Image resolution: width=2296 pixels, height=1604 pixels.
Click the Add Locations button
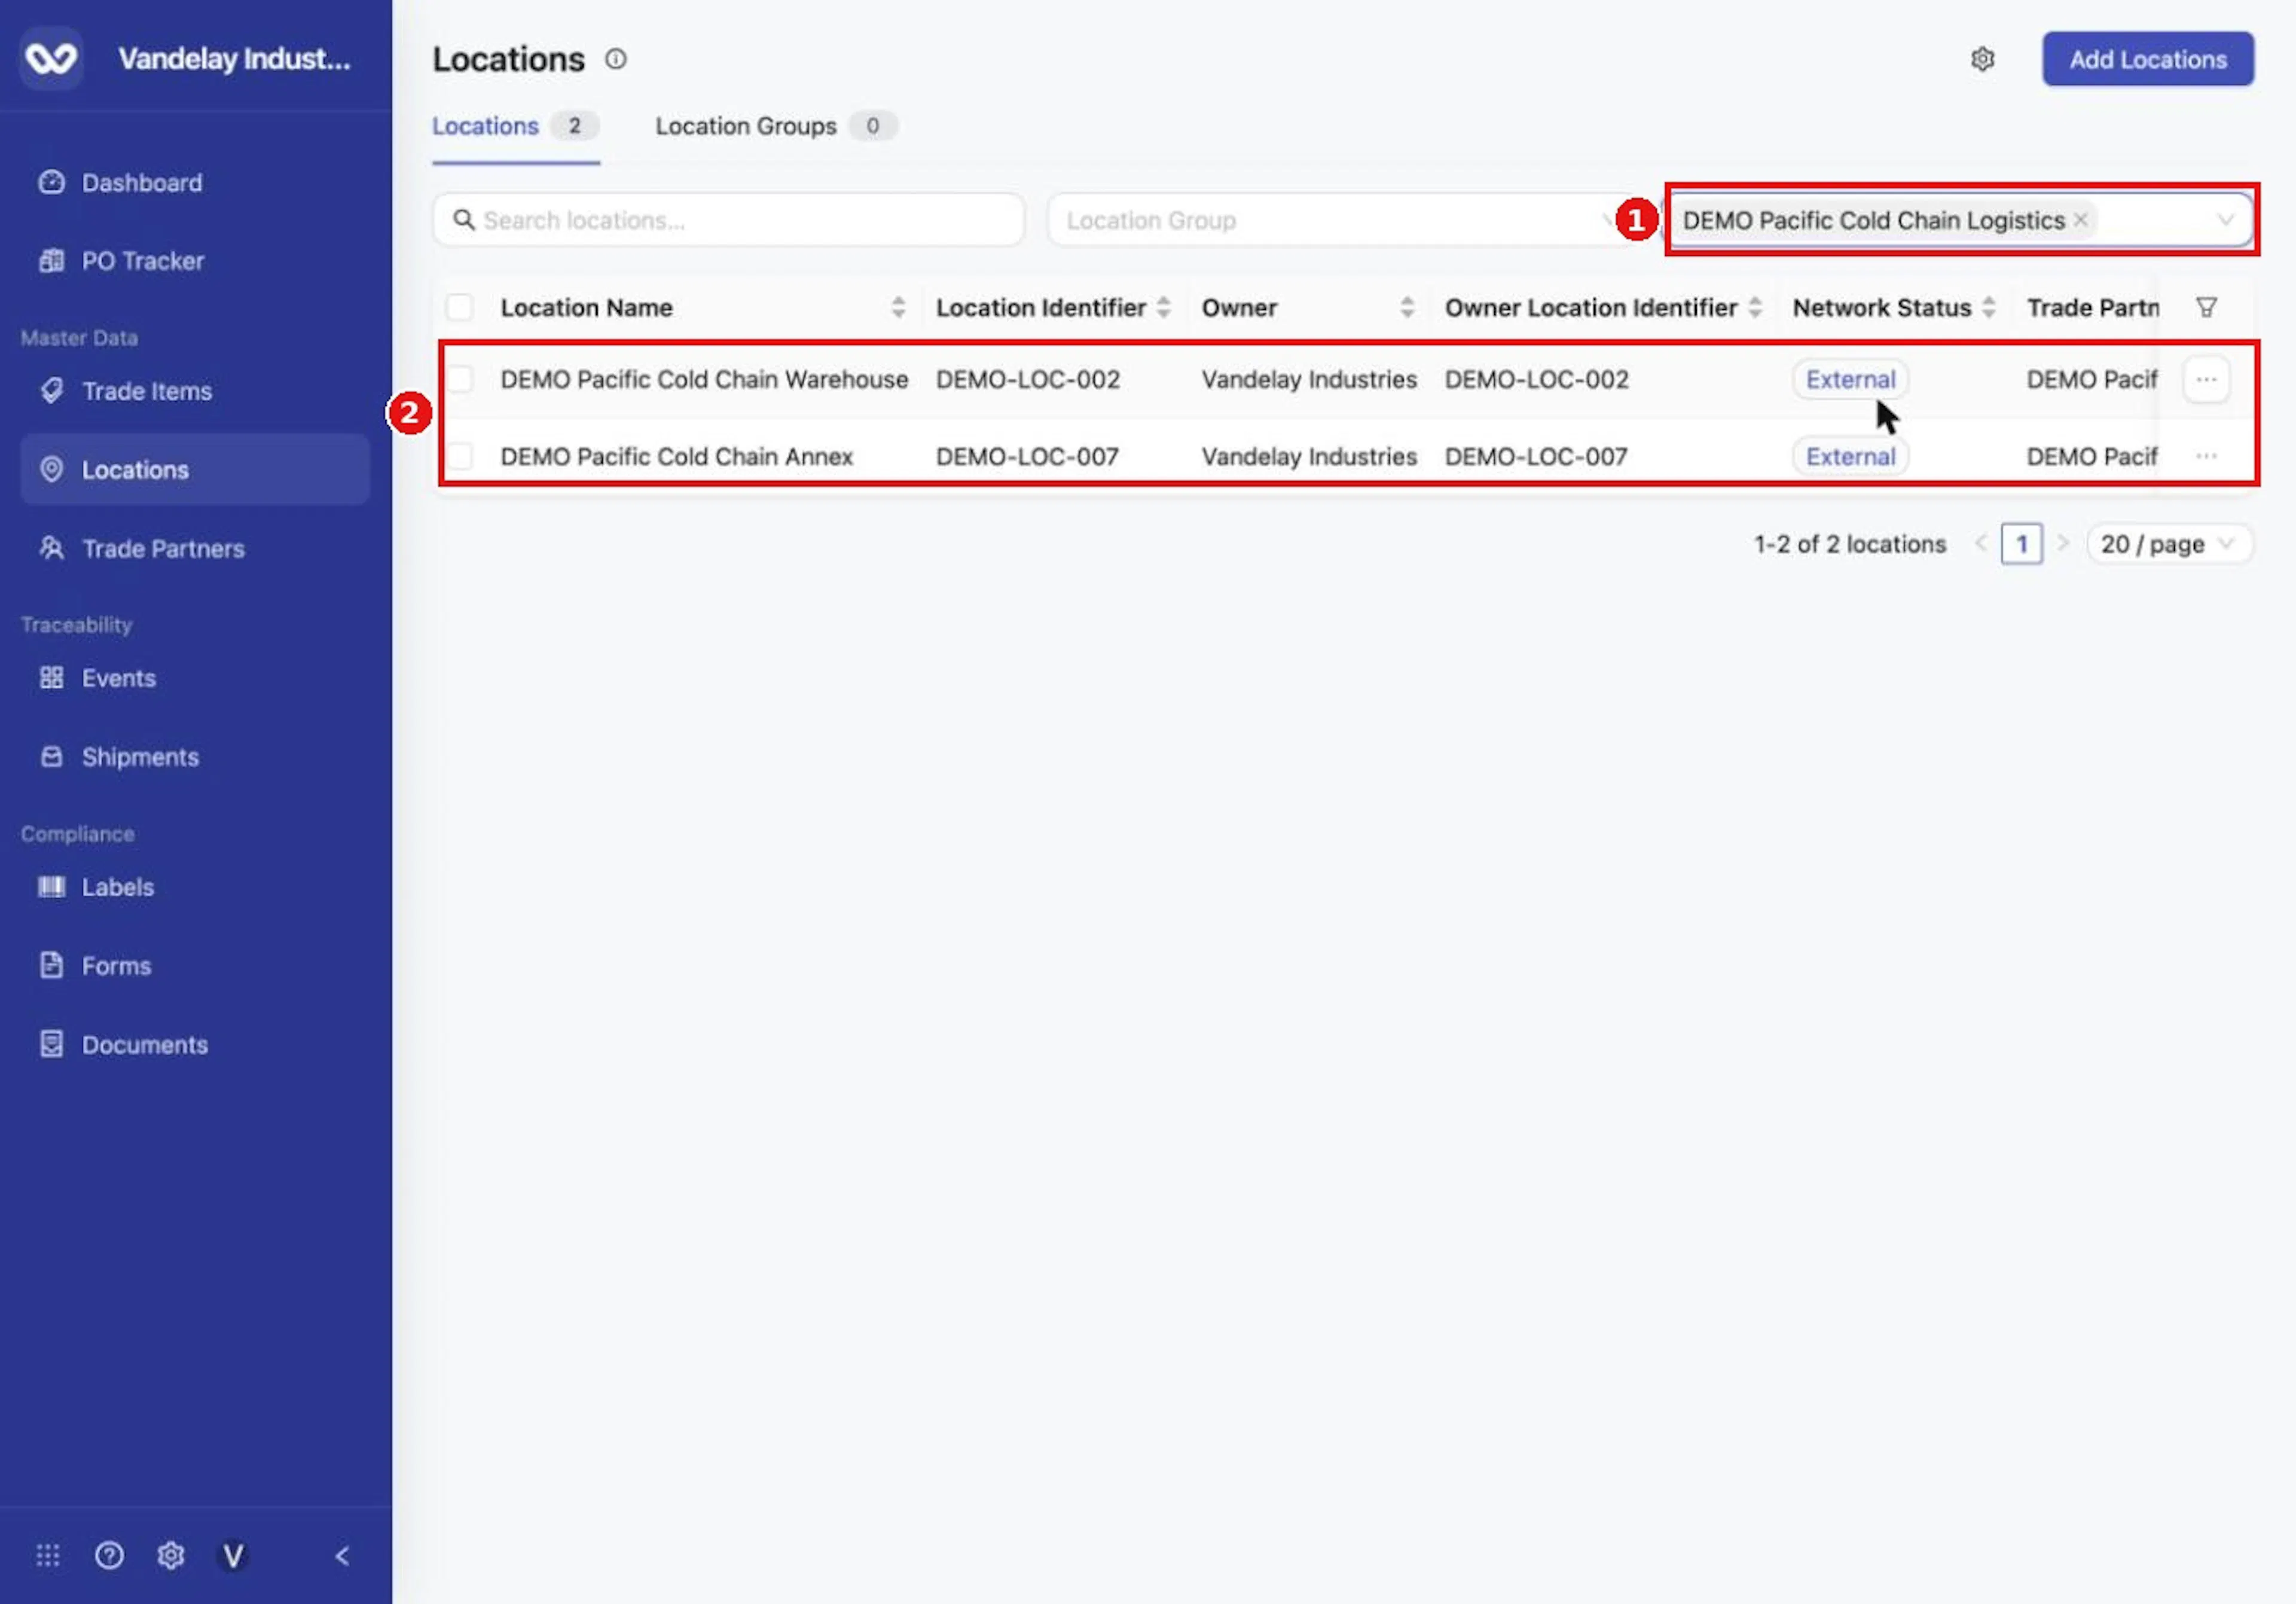tap(2148, 59)
